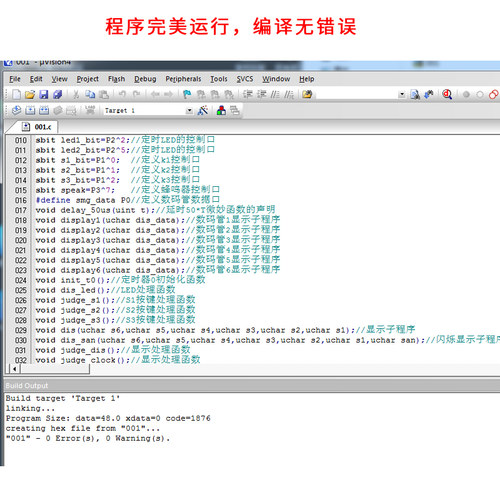The width and height of the screenshot is (500, 500).
Task: Open a file using the folder icon
Action: (30, 95)
